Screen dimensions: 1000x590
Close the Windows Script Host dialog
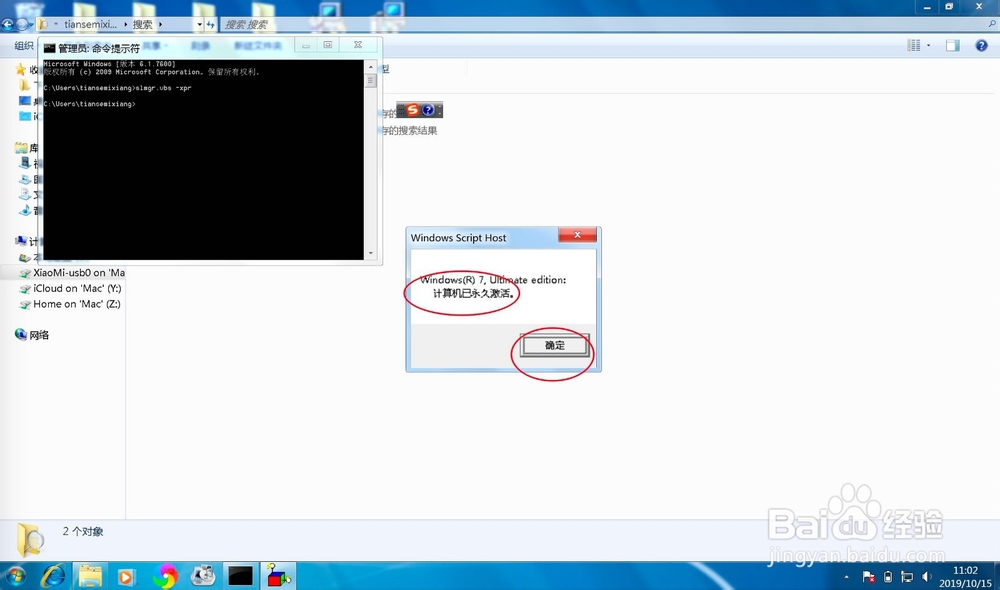577,235
